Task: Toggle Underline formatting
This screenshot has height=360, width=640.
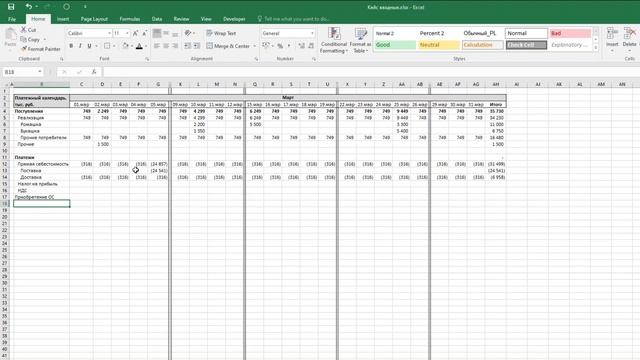Action: (x=89, y=46)
